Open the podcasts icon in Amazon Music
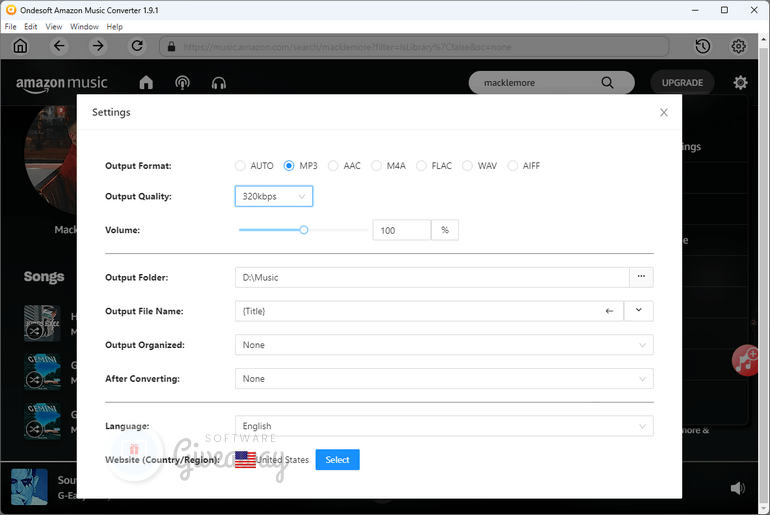This screenshot has width=770, height=515. coord(182,82)
